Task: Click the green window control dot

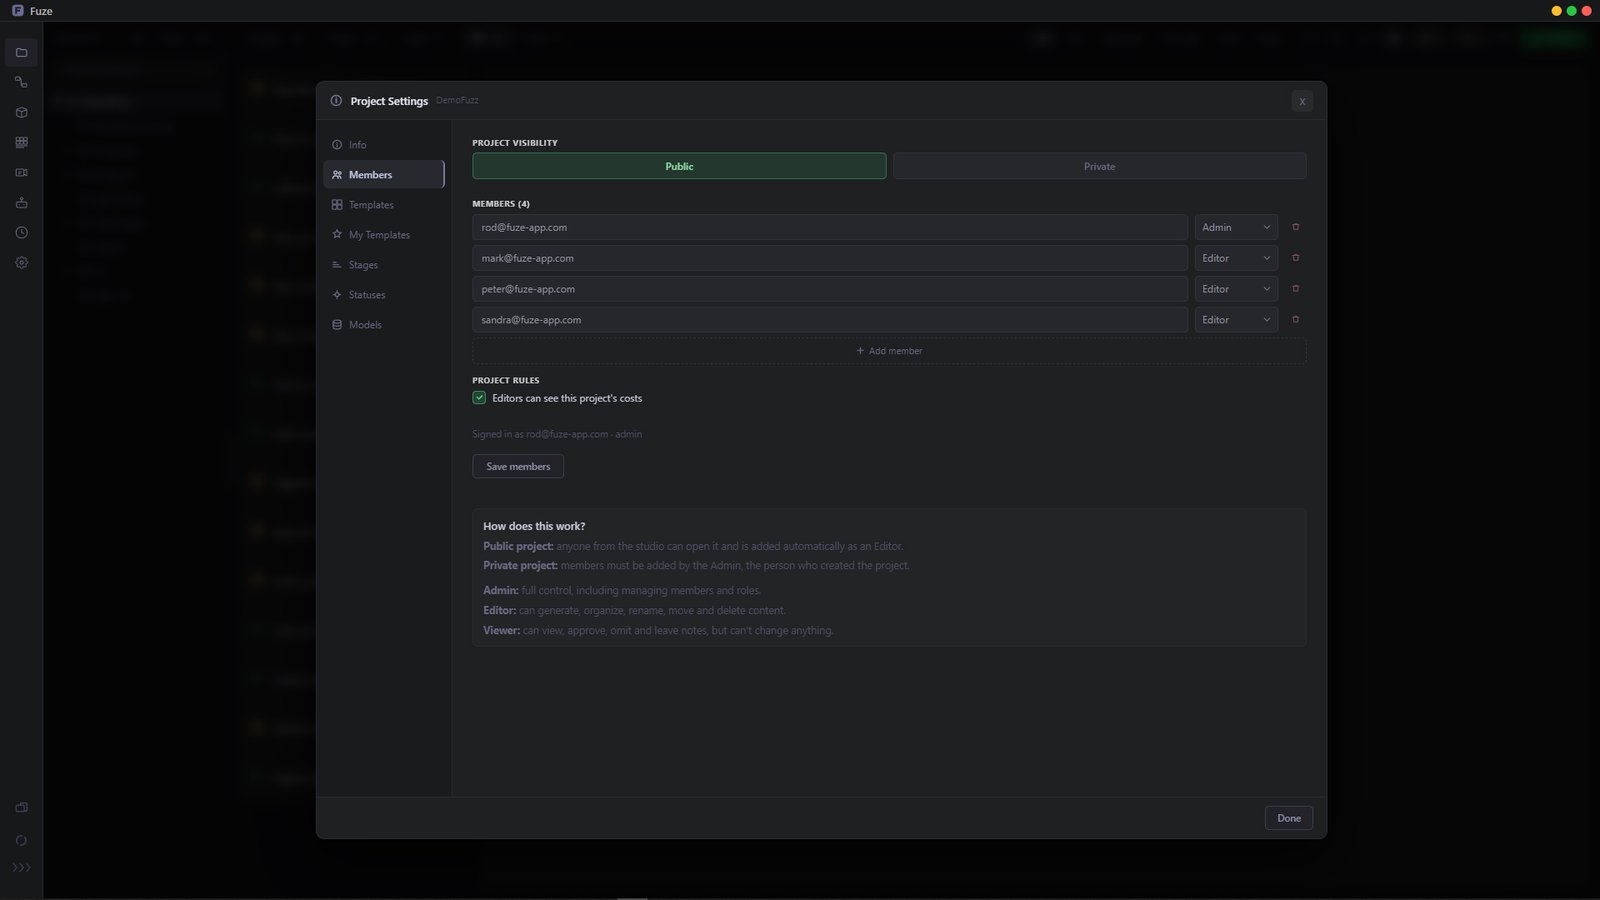Action: pos(1571,10)
